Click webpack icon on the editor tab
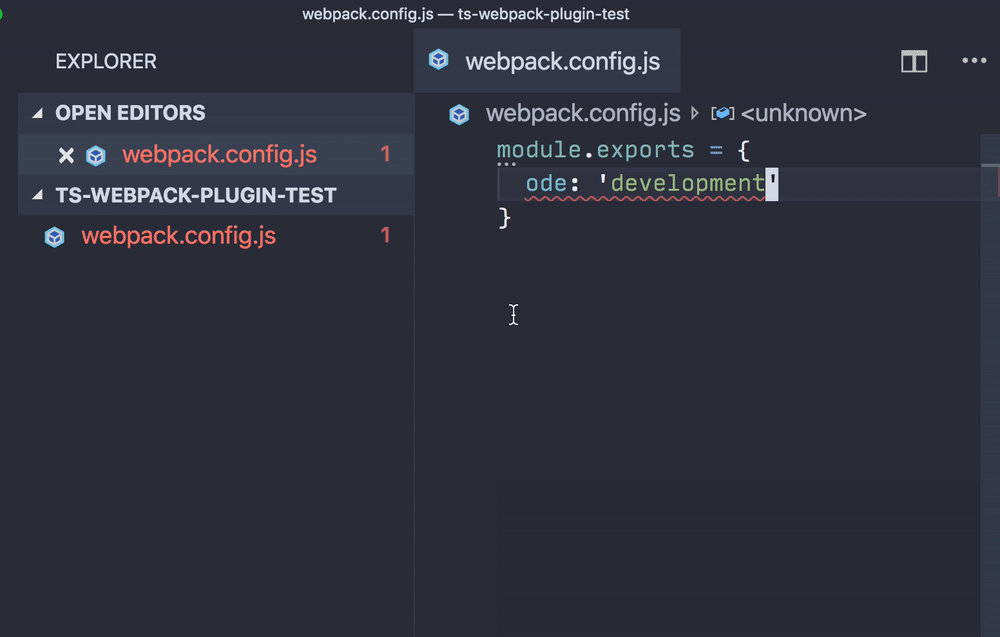Viewport: 1000px width, 637px height. click(x=439, y=60)
